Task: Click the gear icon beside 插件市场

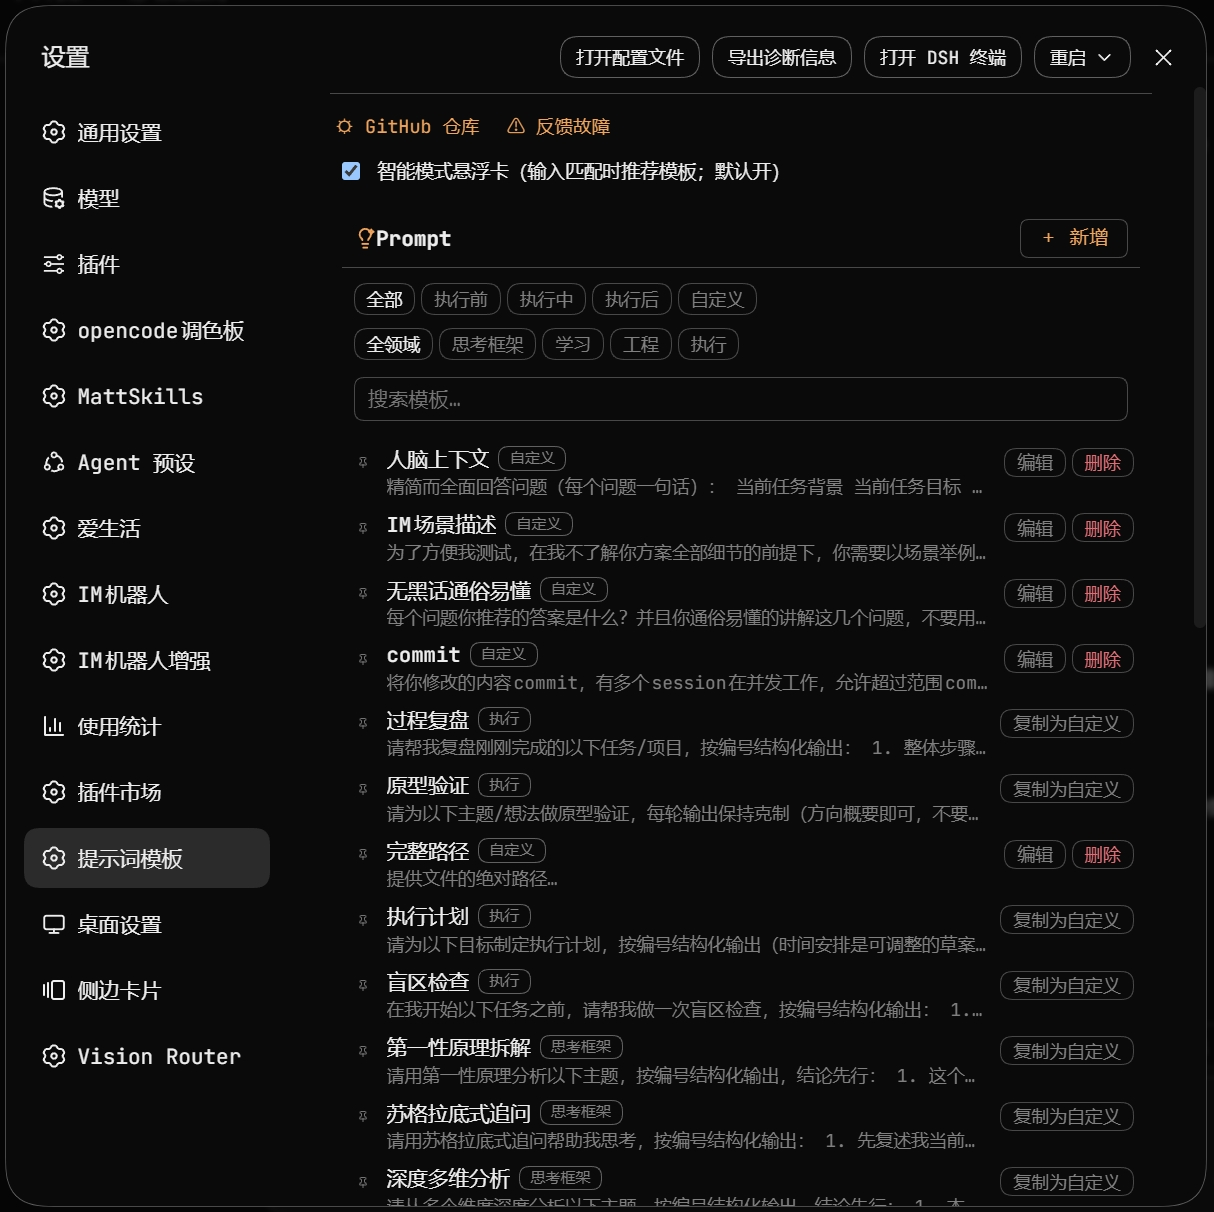Action: click(54, 792)
